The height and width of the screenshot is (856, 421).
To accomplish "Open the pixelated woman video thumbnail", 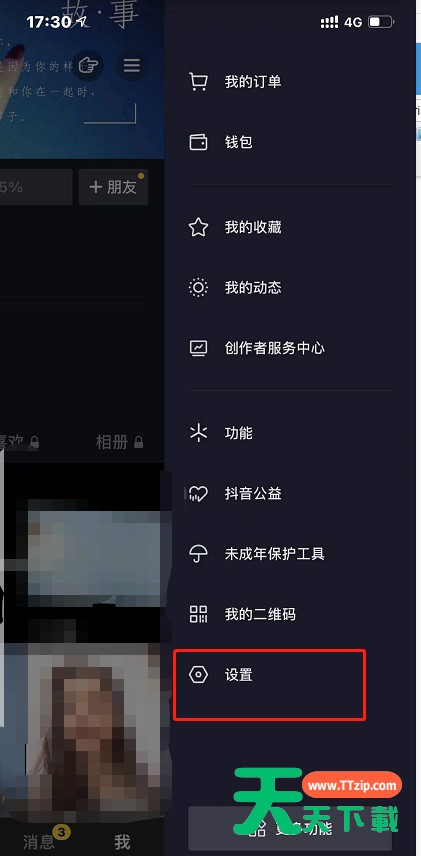I will pyautogui.click(x=87, y=732).
